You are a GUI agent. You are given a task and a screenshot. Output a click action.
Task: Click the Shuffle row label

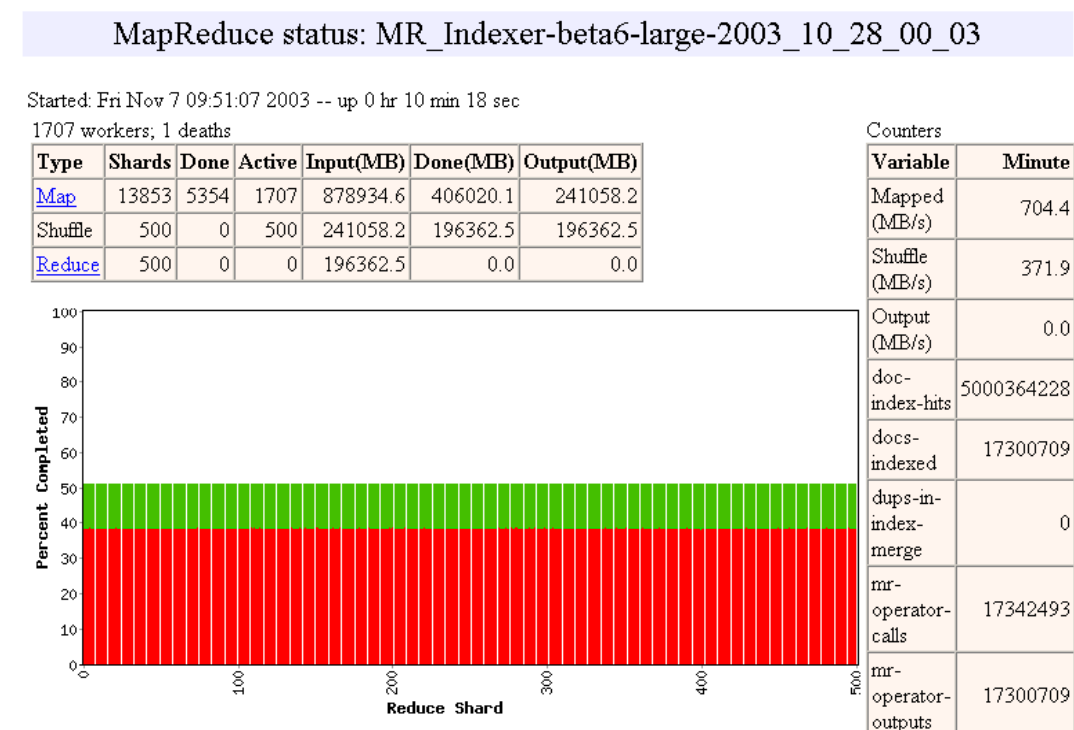point(64,230)
